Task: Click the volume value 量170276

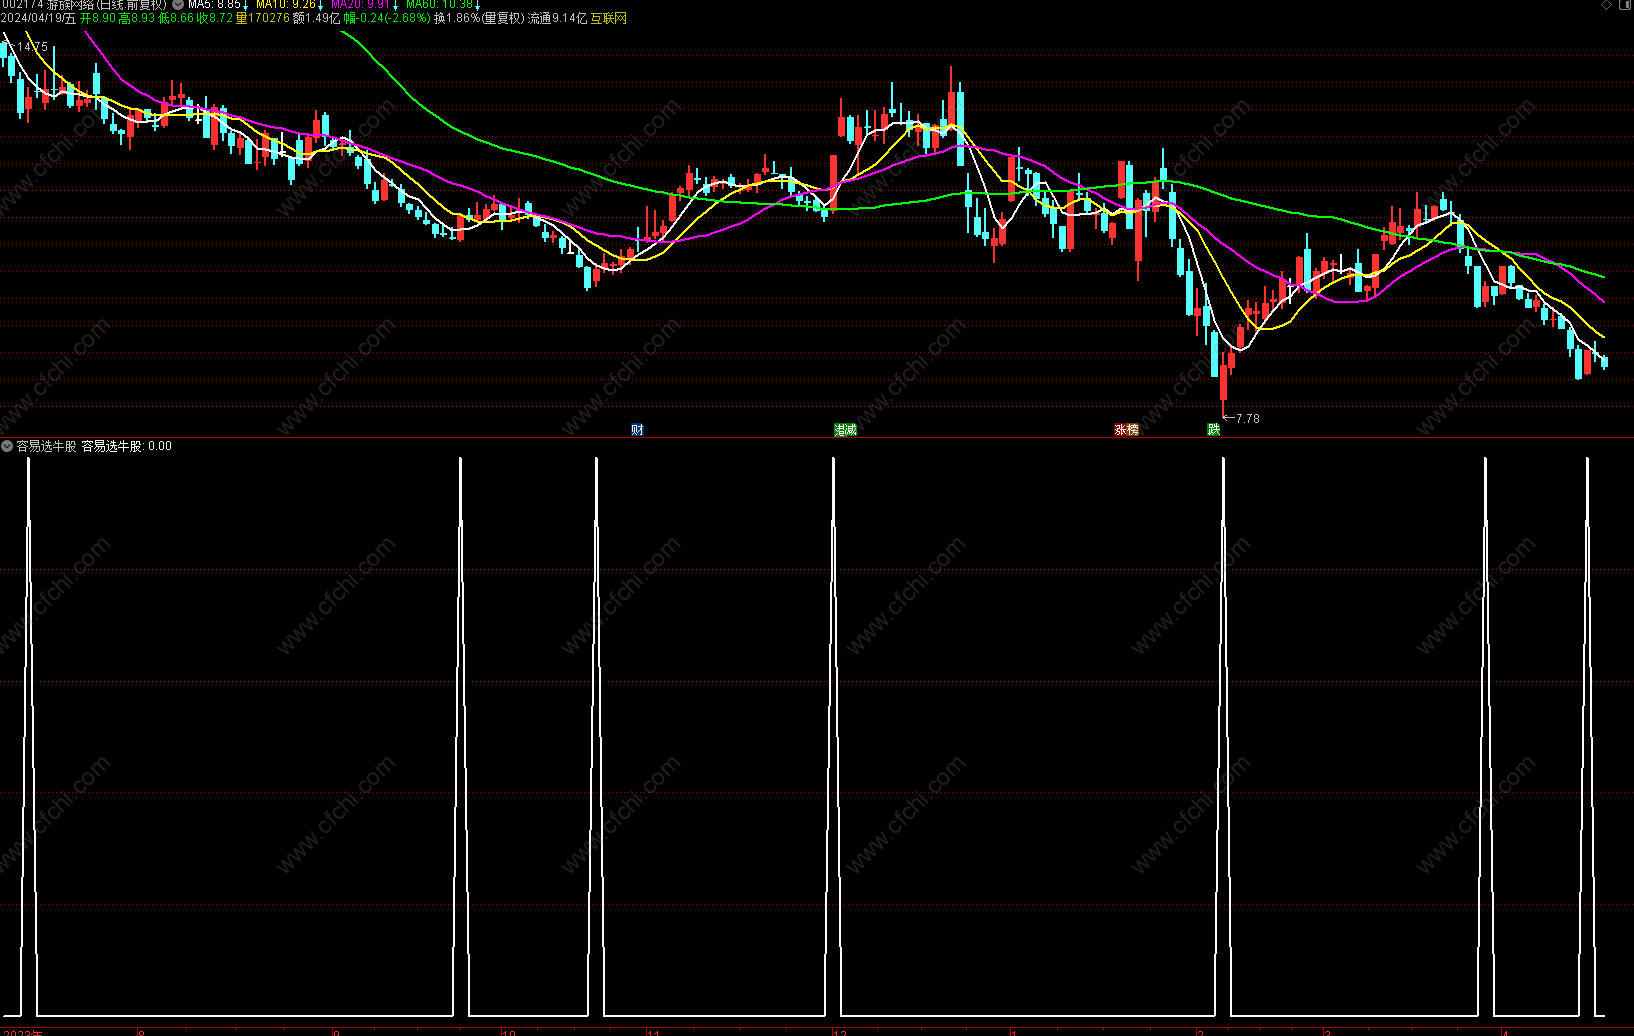Action: pyautogui.click(x=262, y=18)
